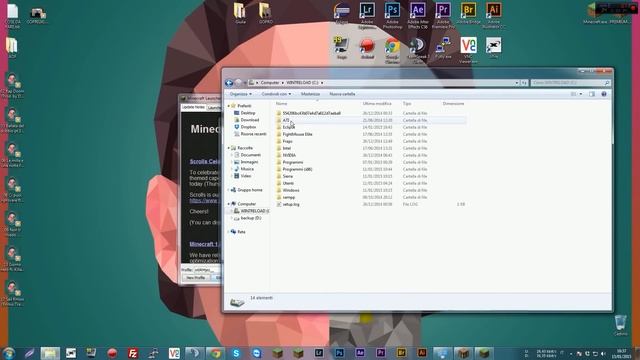Click the Explorer forward navigation arrow
640x360 pixels.
point(238,83)
